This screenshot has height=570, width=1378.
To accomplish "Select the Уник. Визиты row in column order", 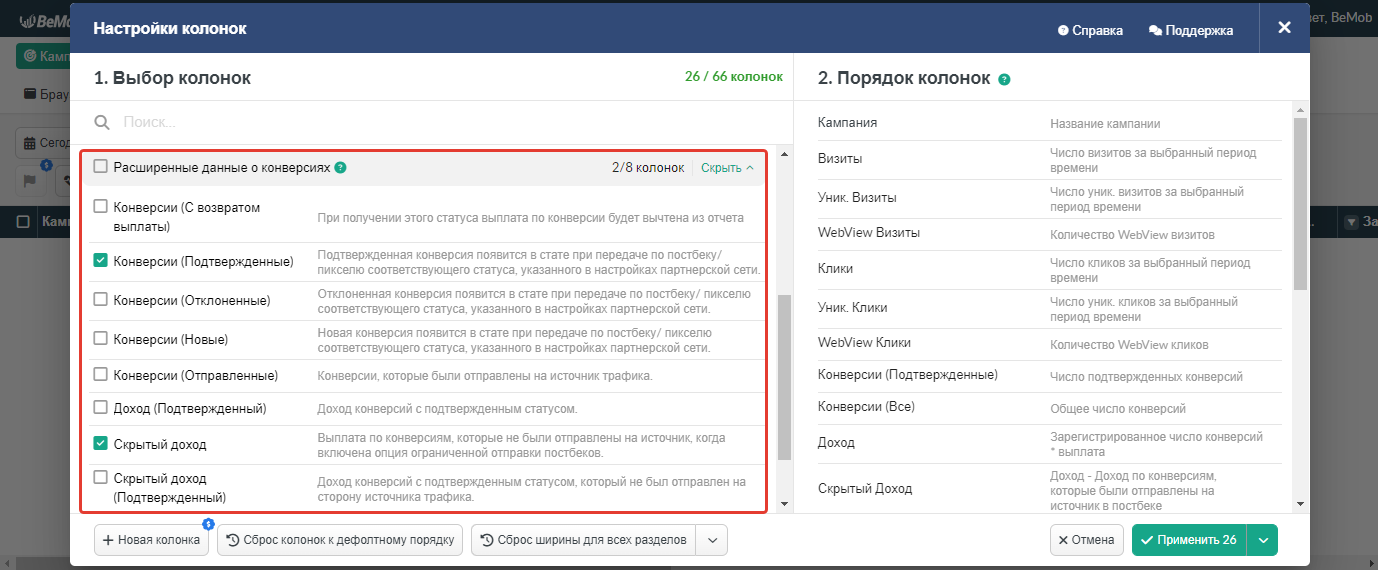I will (x=1049, y=198).
